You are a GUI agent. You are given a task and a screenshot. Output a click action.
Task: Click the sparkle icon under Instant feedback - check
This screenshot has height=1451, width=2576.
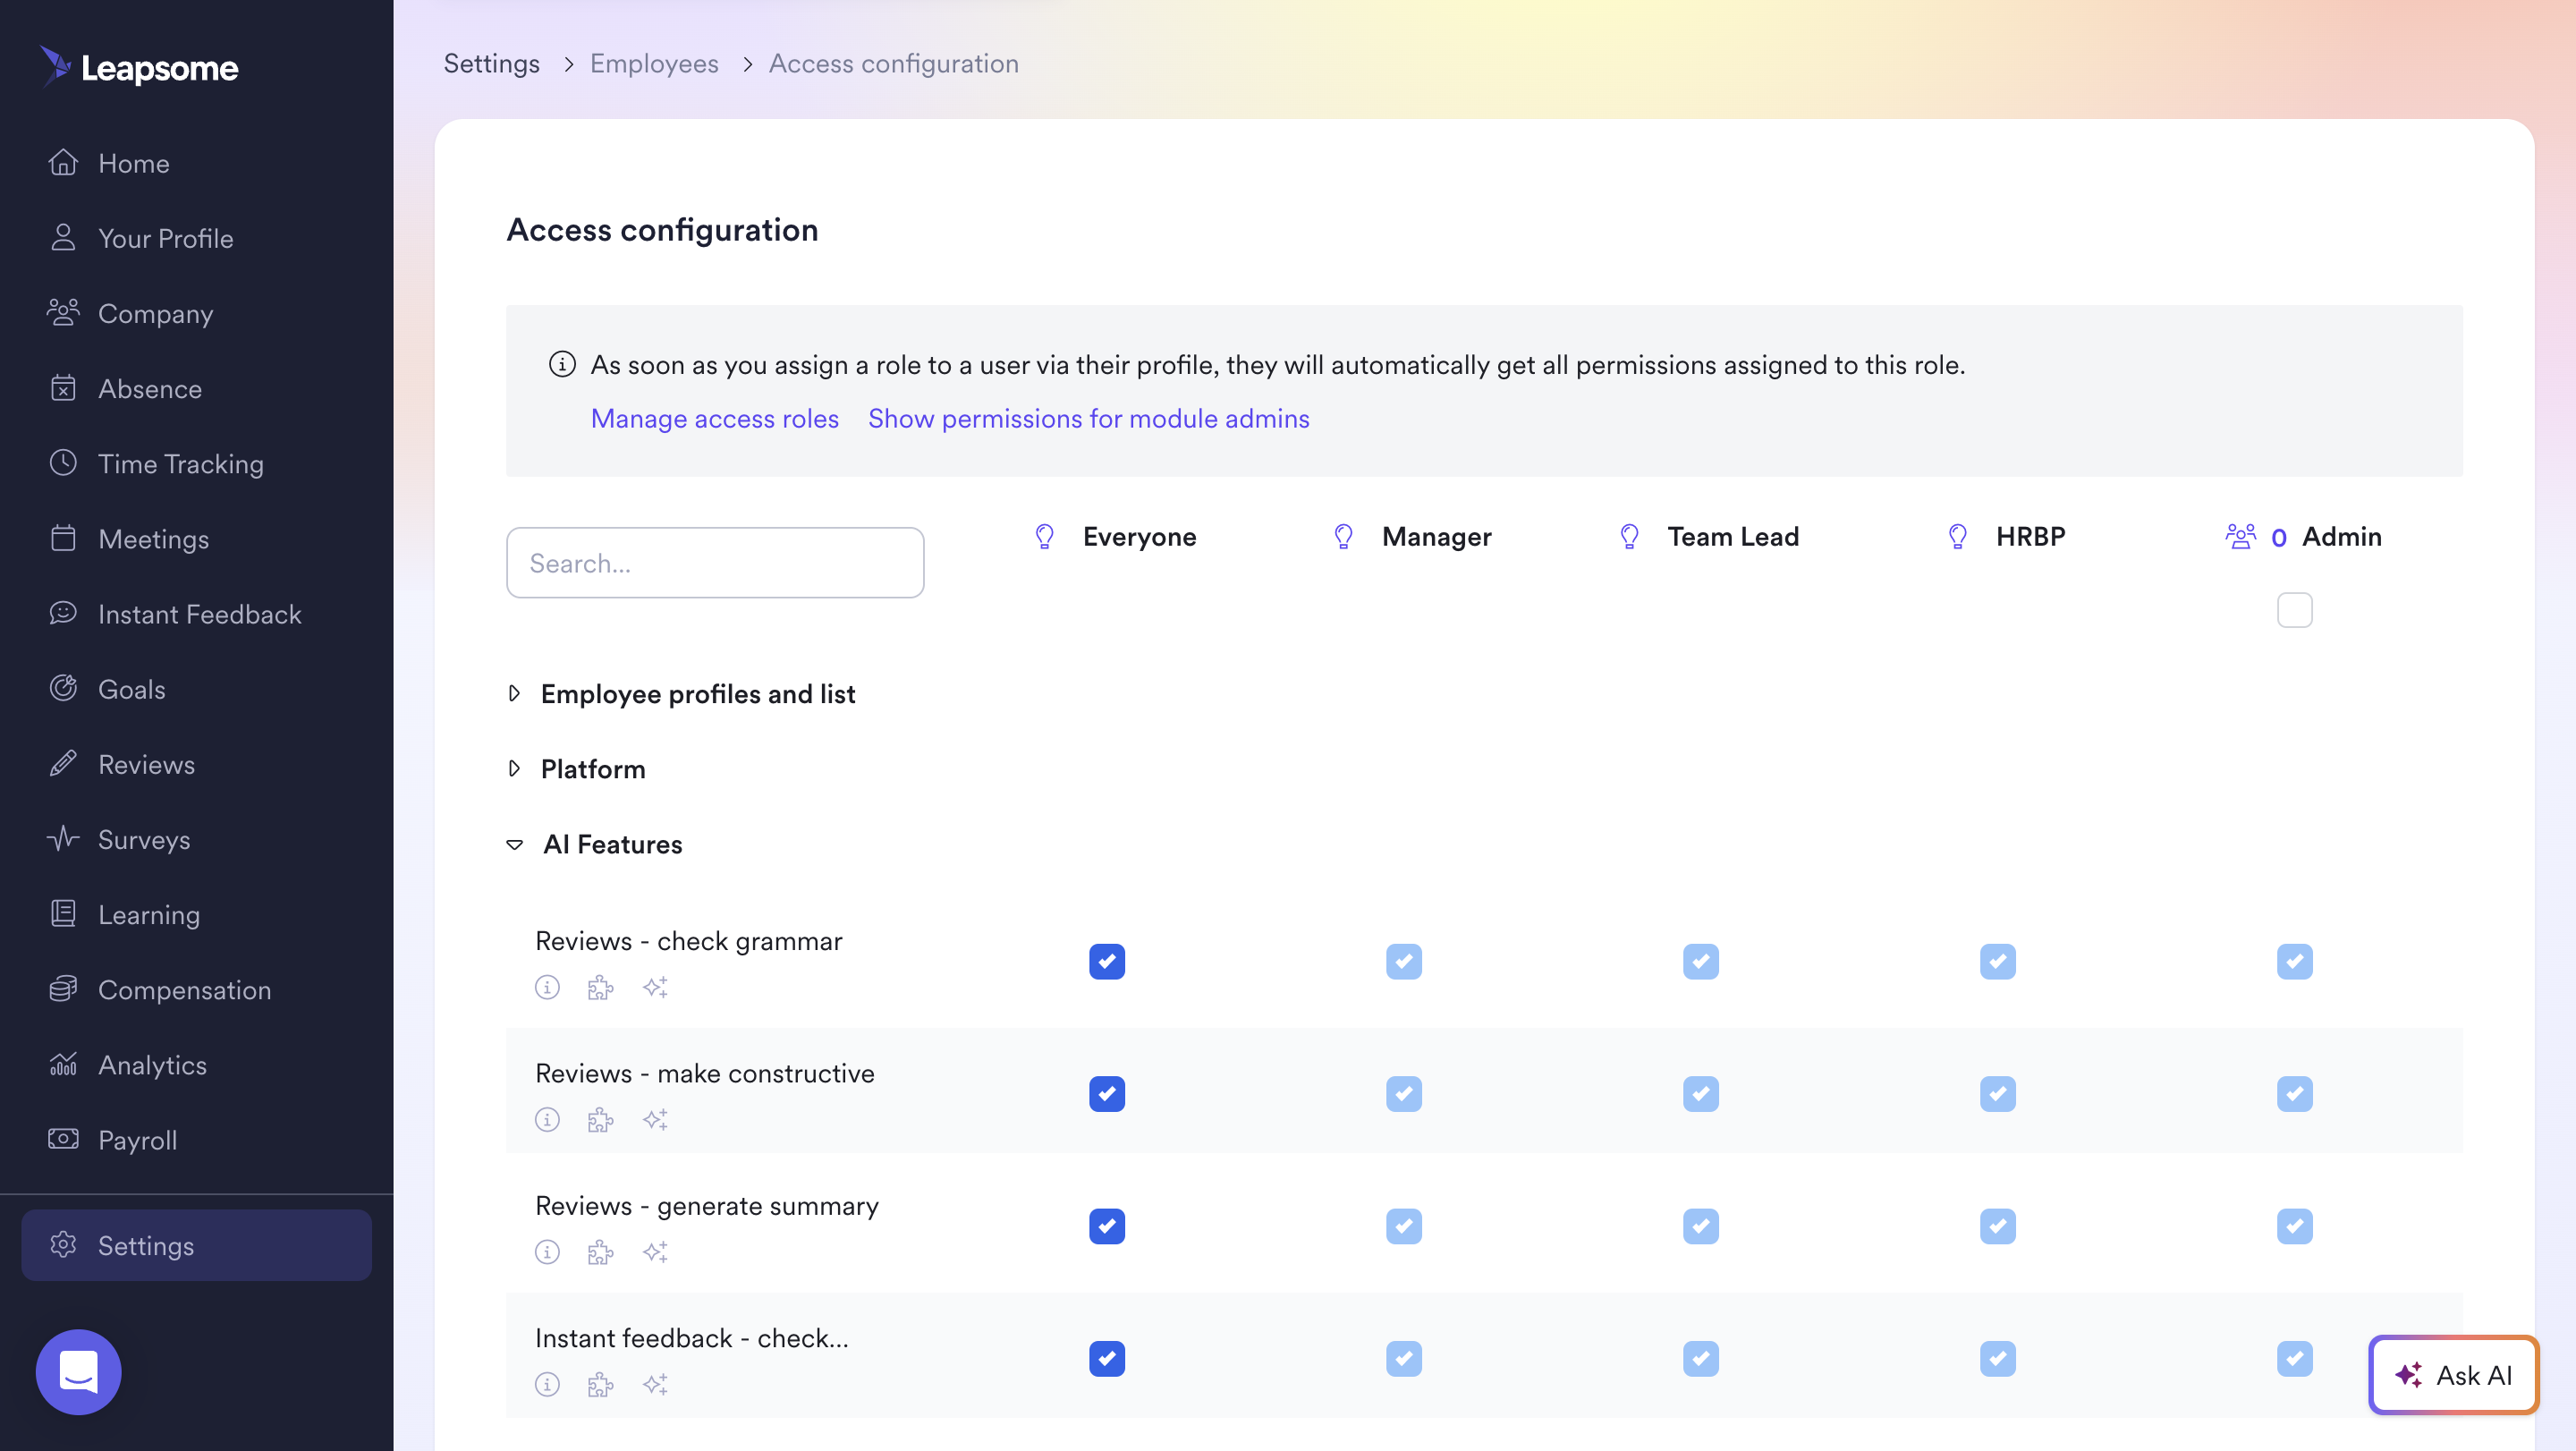655,1385
